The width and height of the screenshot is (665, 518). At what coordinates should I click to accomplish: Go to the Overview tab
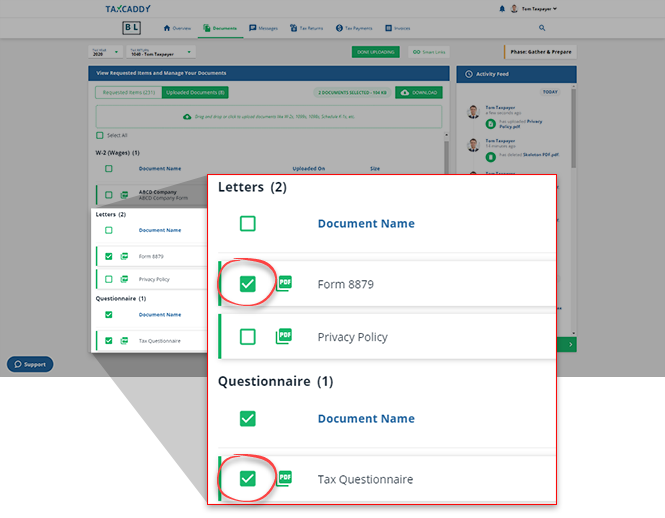(x=177, y=28)
